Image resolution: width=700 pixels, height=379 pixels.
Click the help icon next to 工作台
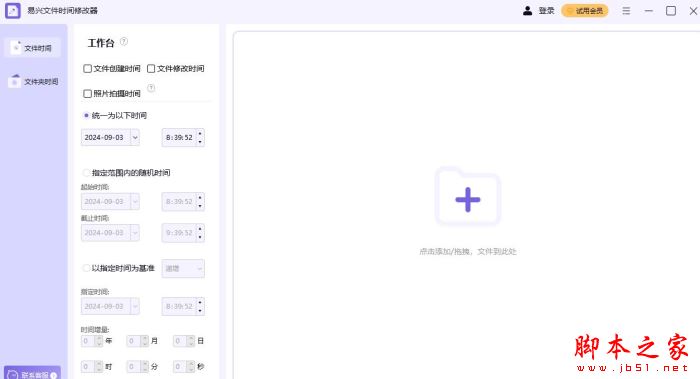(x=124, y=42)
